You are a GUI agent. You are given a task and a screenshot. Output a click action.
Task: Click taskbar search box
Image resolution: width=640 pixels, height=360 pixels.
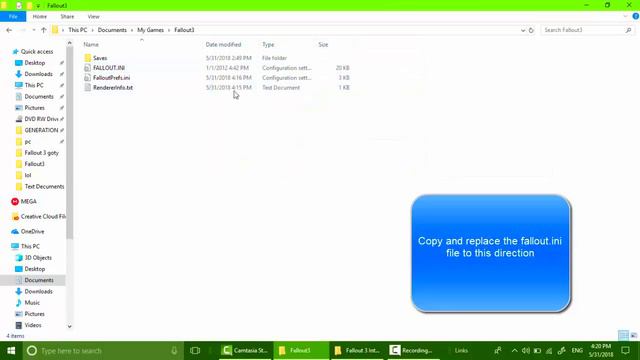[103, 351]
